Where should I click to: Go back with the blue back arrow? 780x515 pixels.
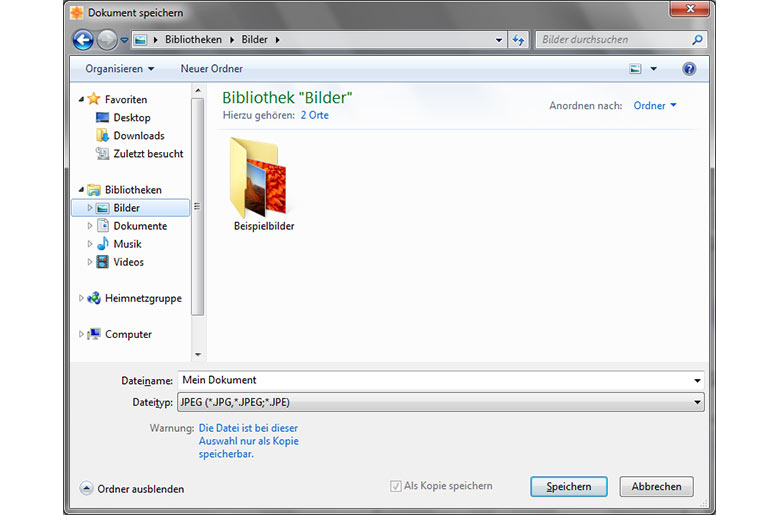83,40
